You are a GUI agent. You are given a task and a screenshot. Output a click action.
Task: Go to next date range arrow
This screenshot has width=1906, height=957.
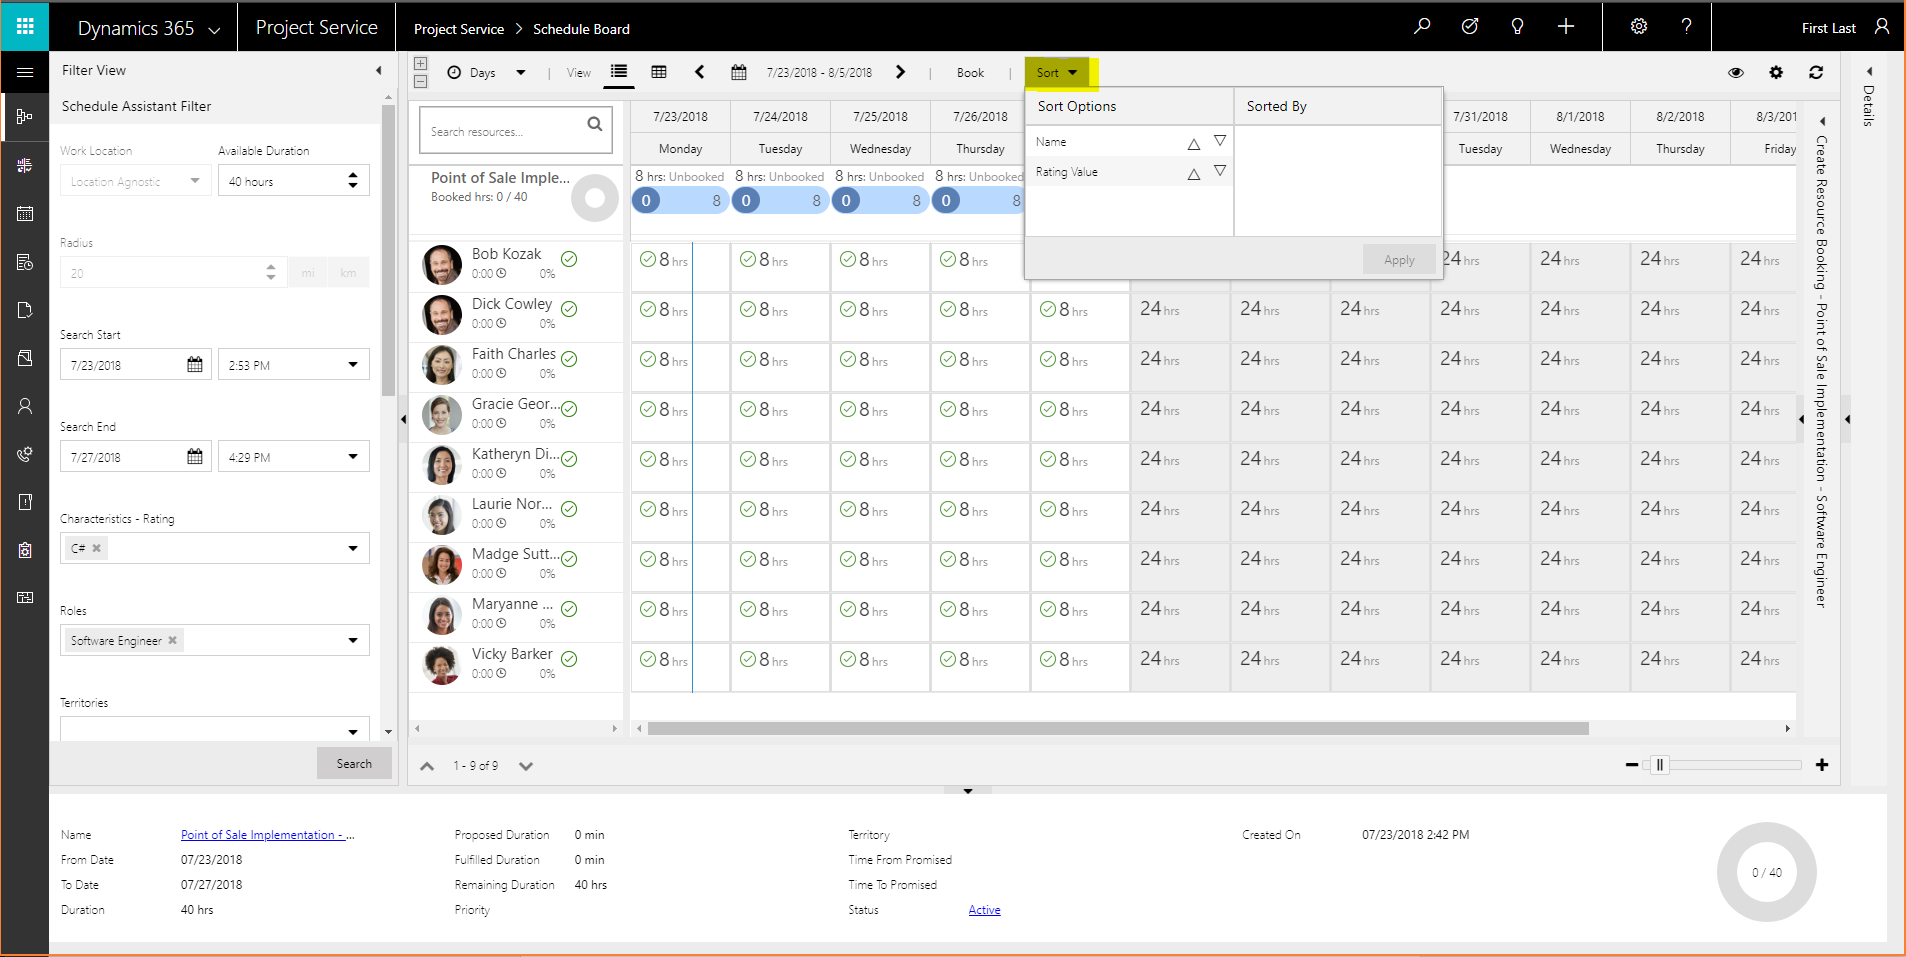click(x=900, y=72)
